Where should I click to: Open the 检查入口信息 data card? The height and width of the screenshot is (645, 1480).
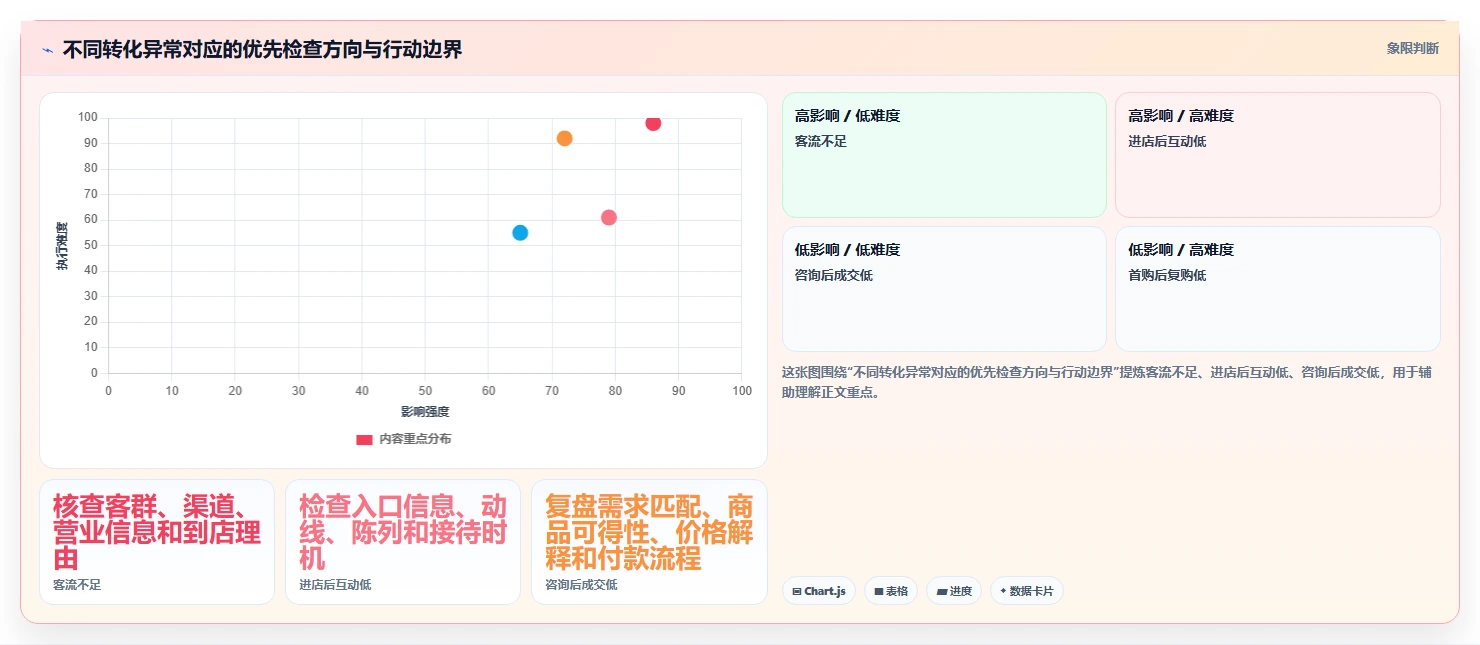[x=403, y=542]
